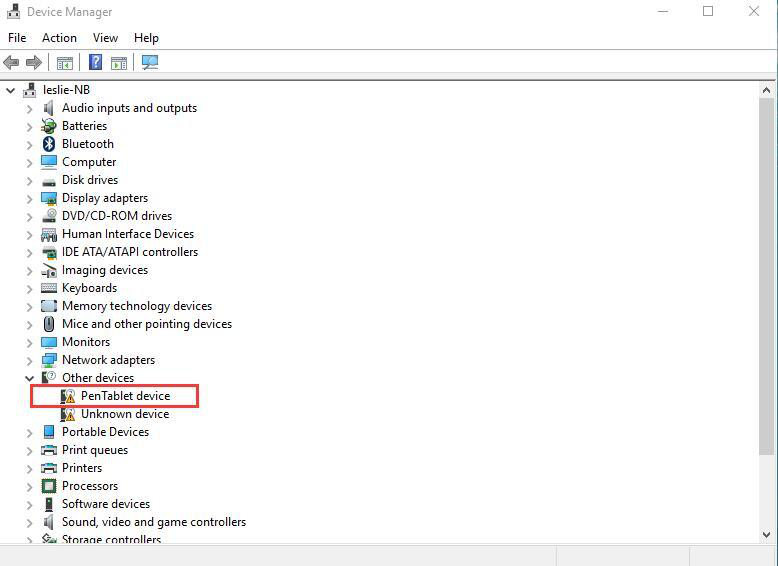Open the Help menu
778x566 pixels.
pos(146,38)
